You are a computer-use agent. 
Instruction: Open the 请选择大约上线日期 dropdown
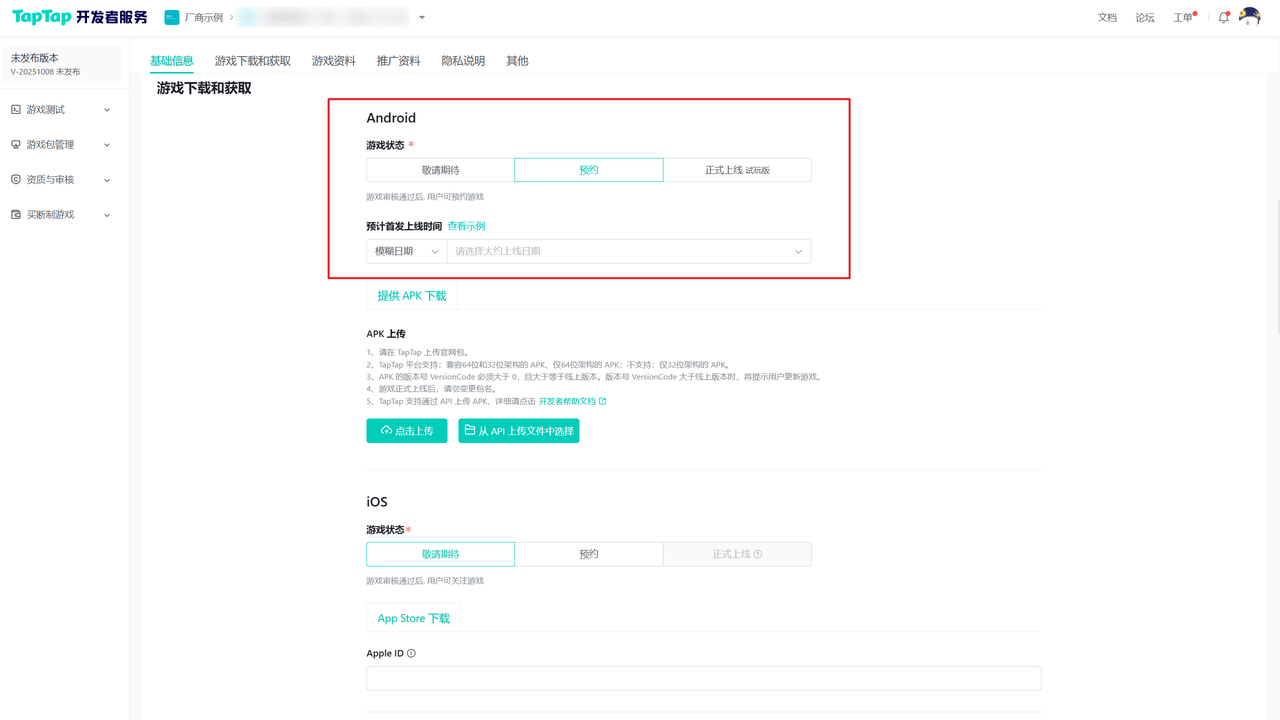[629, 251]
